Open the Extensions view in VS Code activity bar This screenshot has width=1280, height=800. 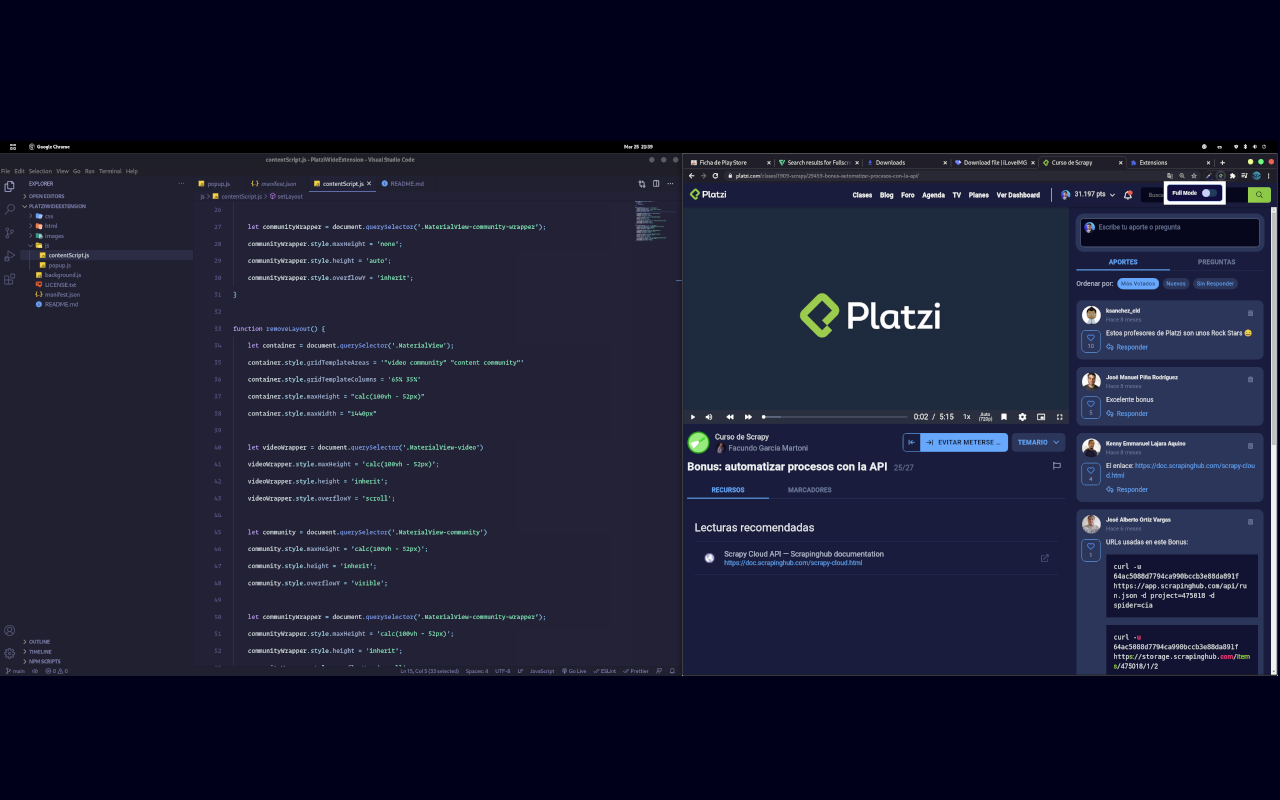[10, 279]
